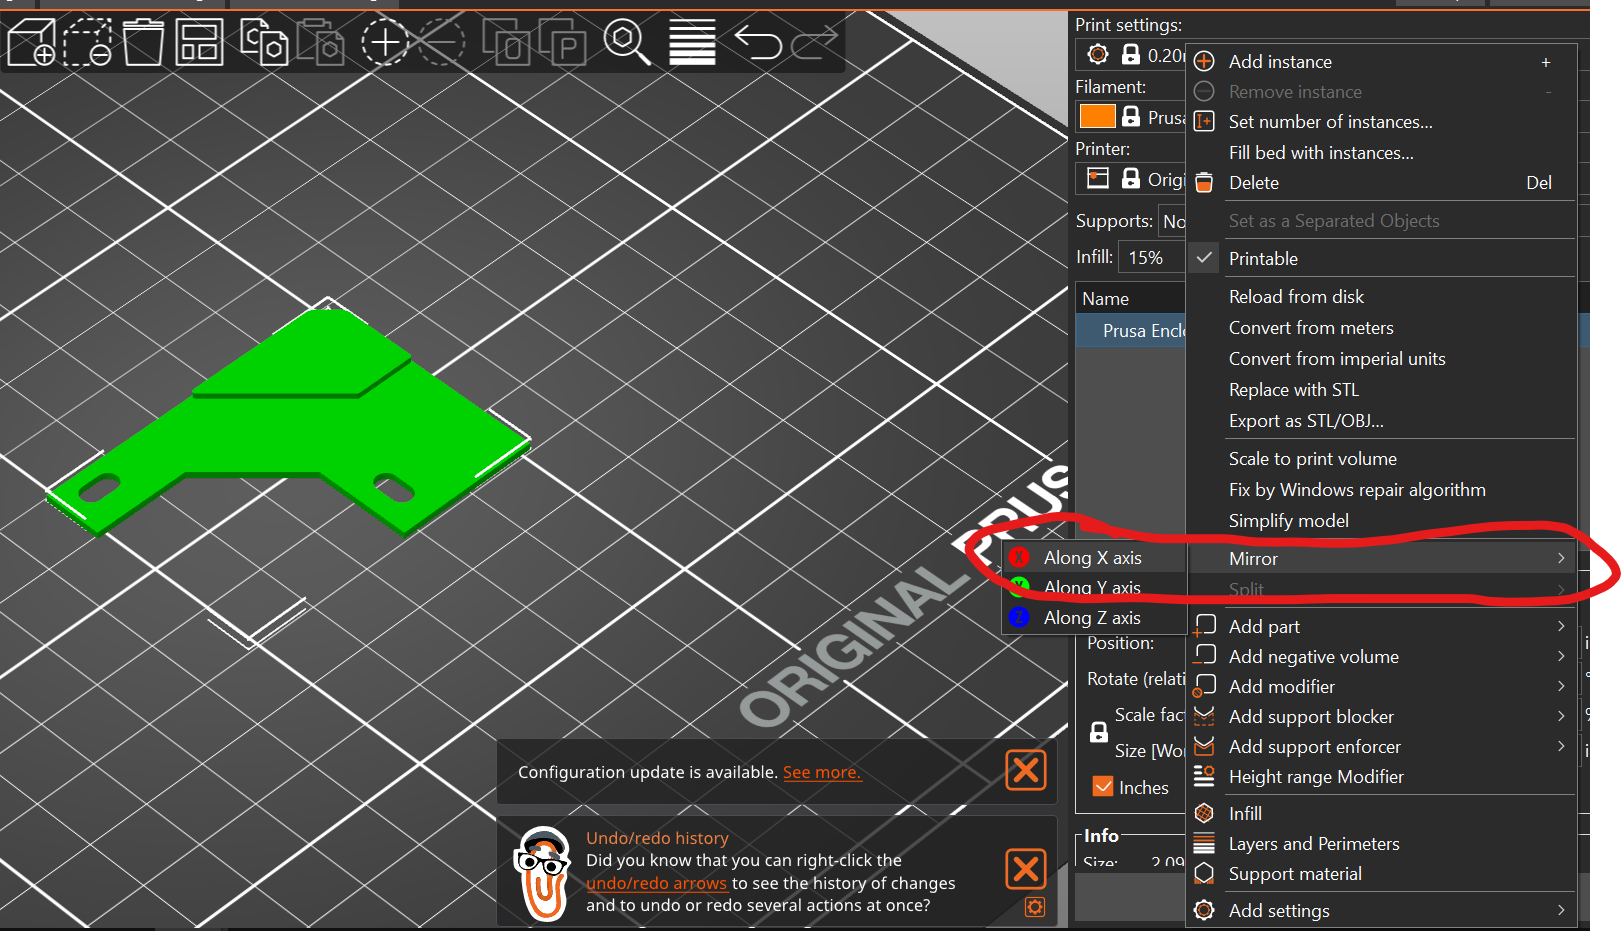
Task: Click the orange filament color swatch
Action: pyautogui.click(x=1097, y=116)
